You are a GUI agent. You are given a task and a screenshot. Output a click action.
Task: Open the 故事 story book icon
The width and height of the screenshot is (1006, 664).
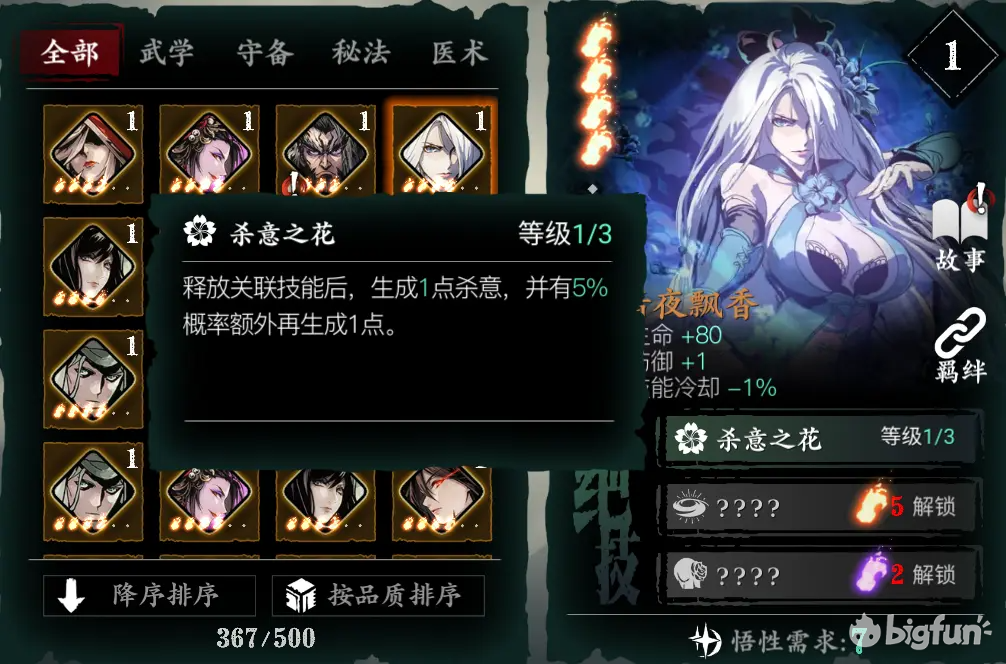(960, 230)
